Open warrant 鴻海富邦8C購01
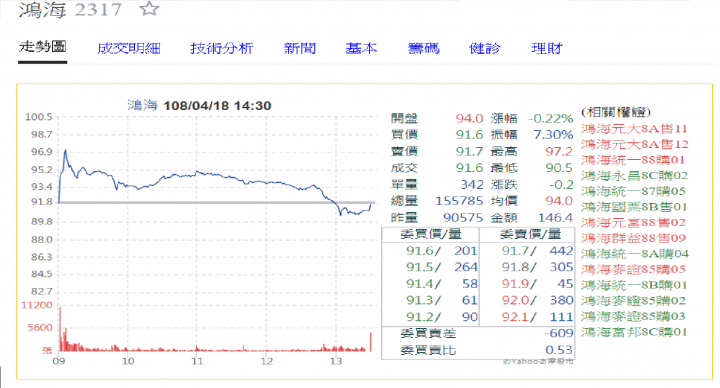The image size is (720, 388). coord(634,332)
